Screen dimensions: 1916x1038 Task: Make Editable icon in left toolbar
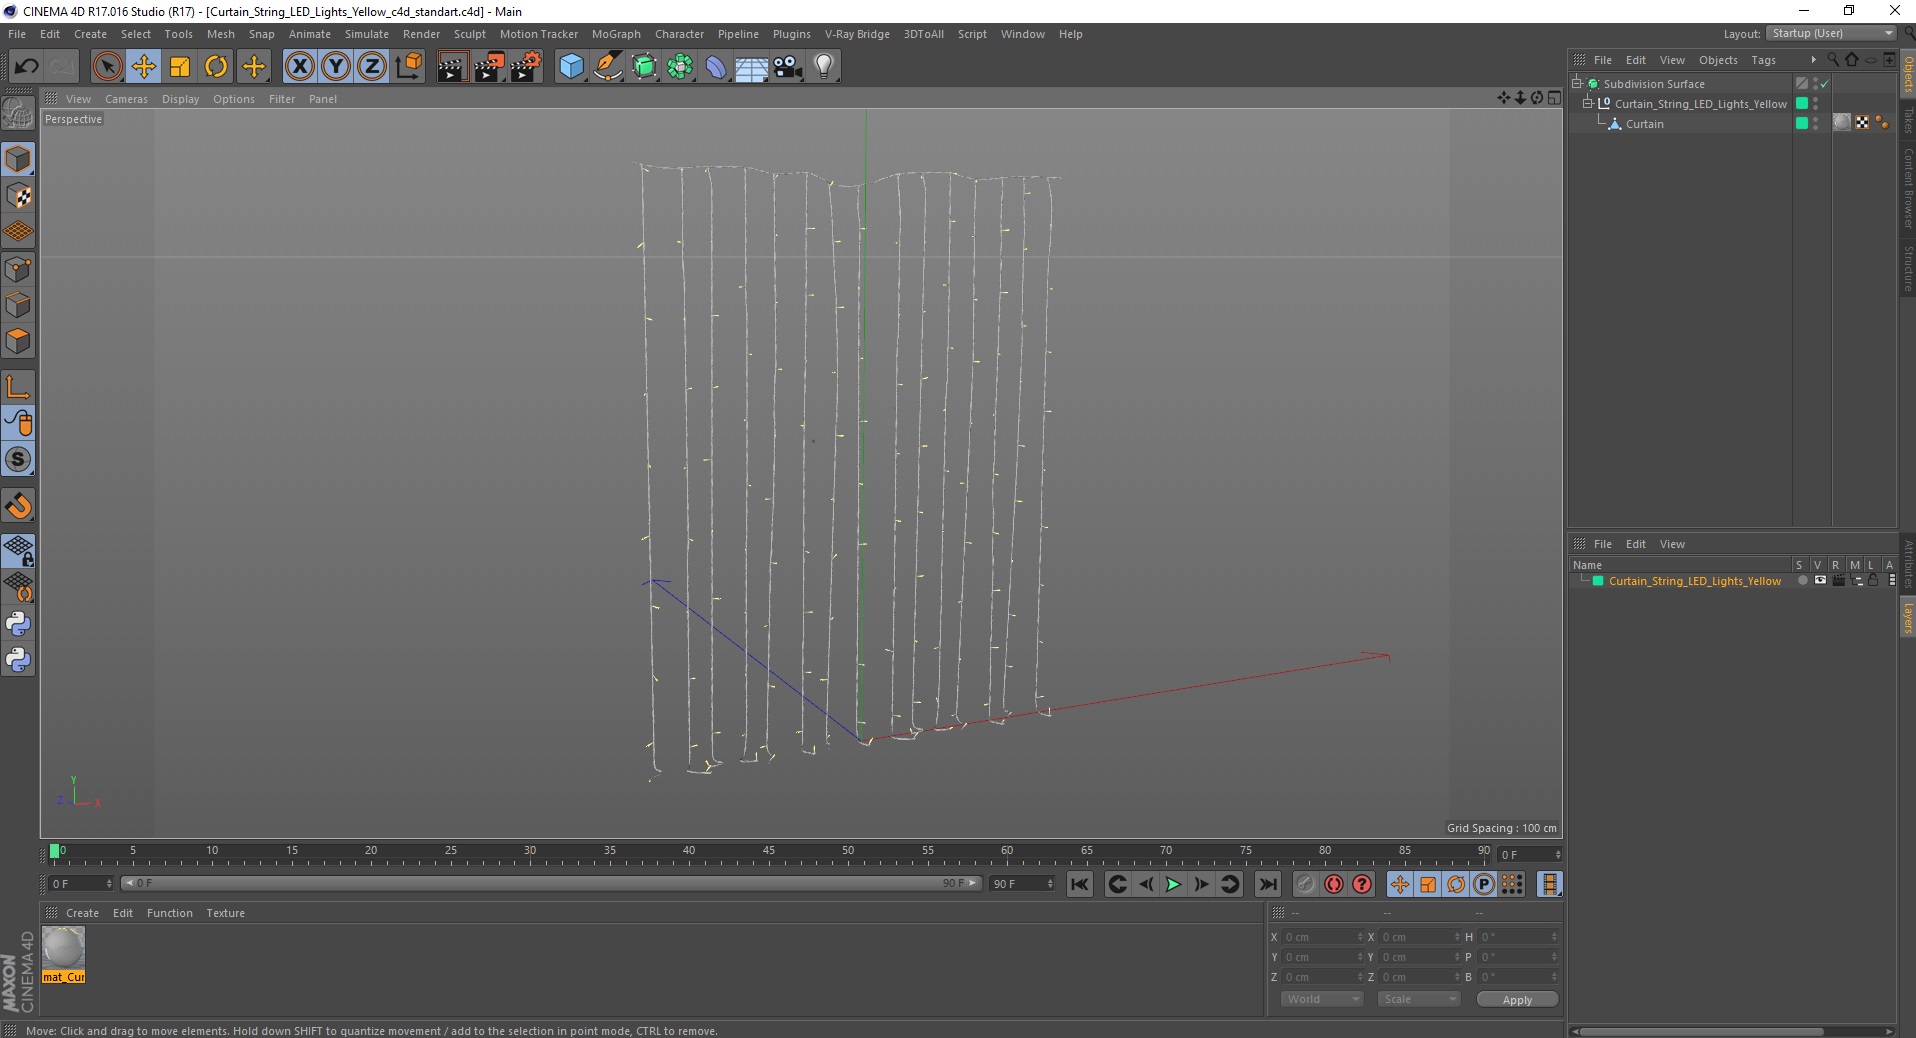18,114
